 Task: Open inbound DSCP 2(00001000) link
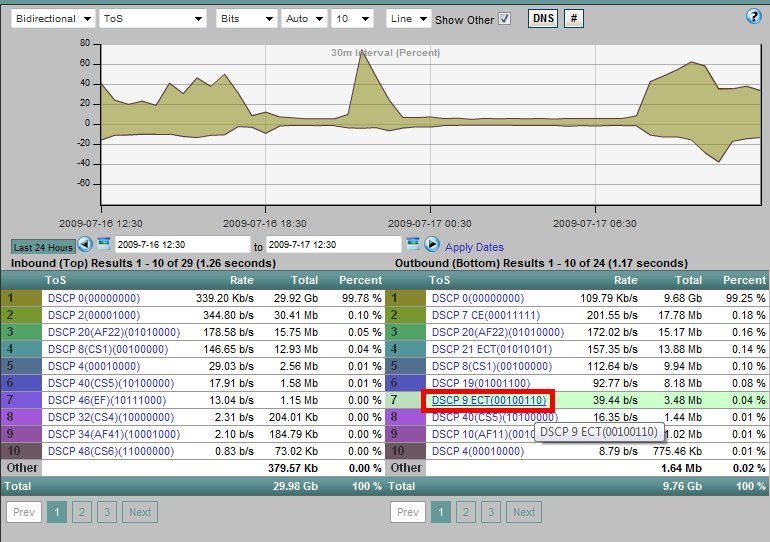94,315
